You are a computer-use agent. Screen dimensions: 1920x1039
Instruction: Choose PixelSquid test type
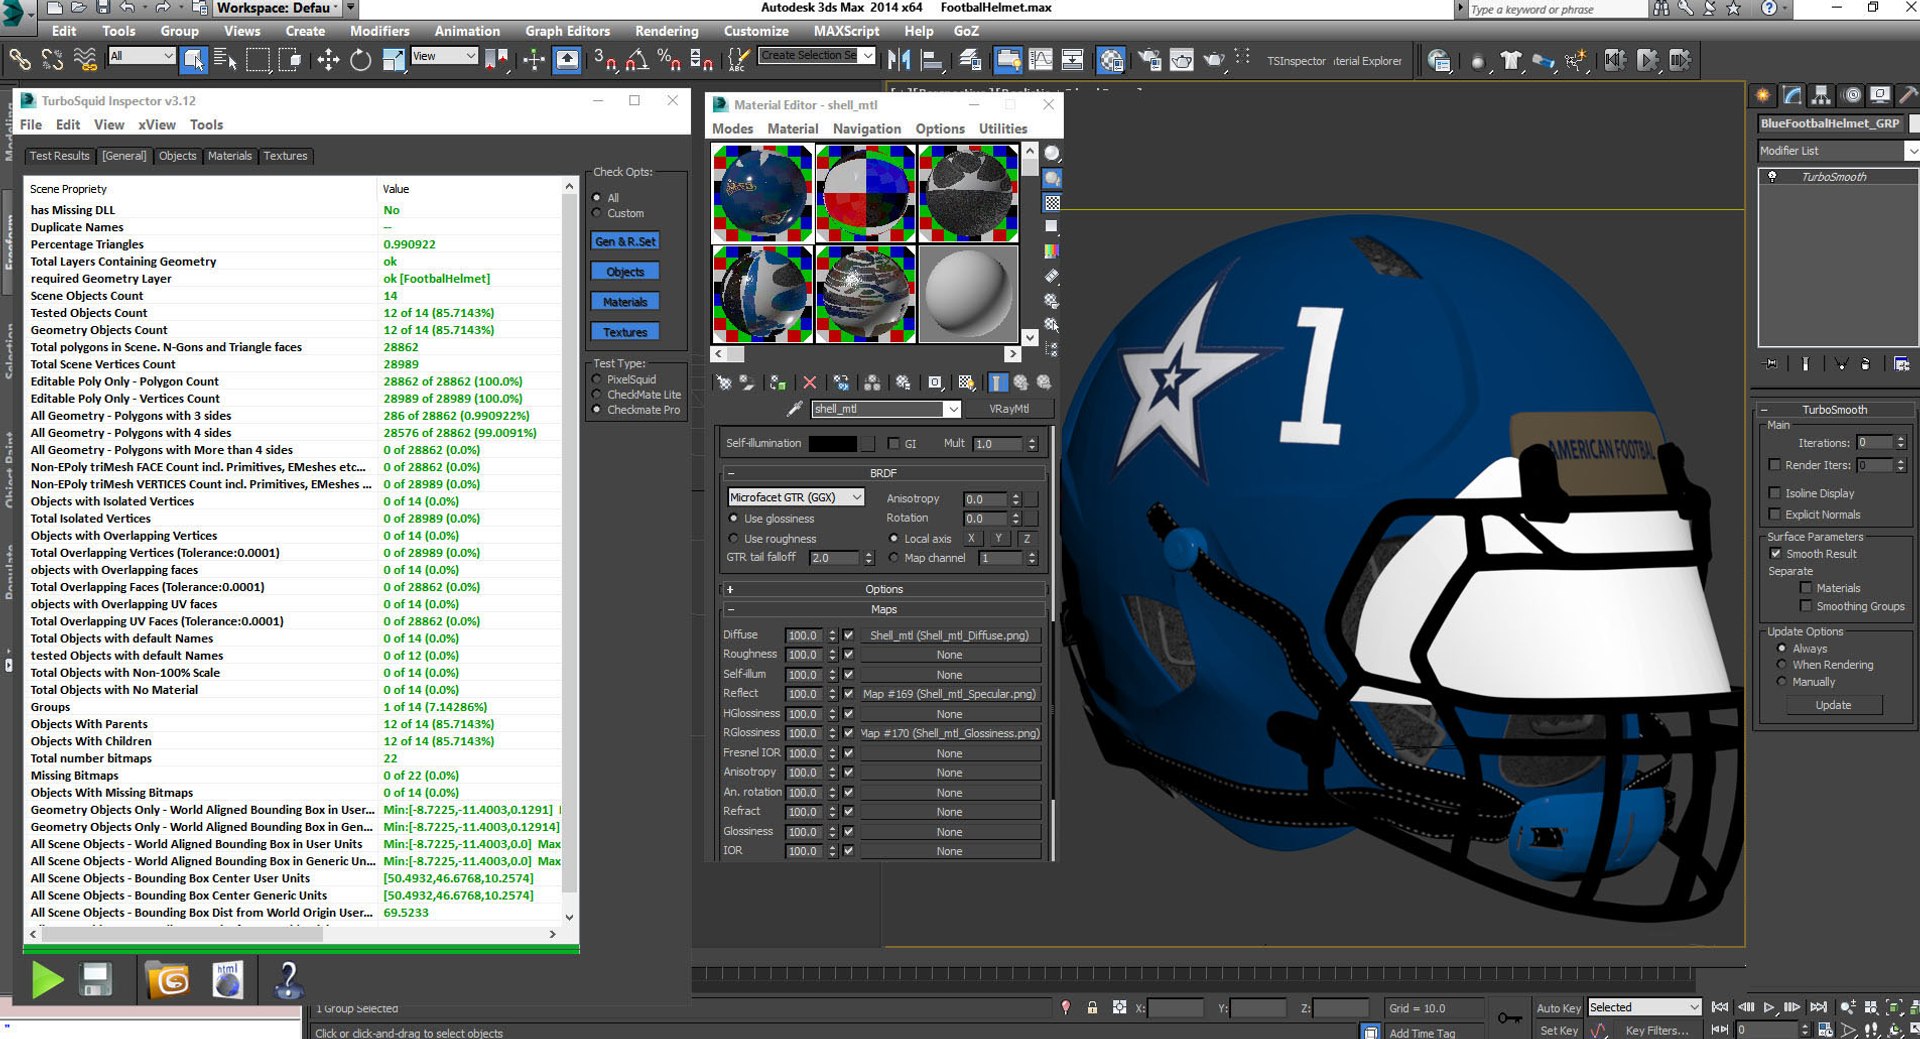point(597,379)
